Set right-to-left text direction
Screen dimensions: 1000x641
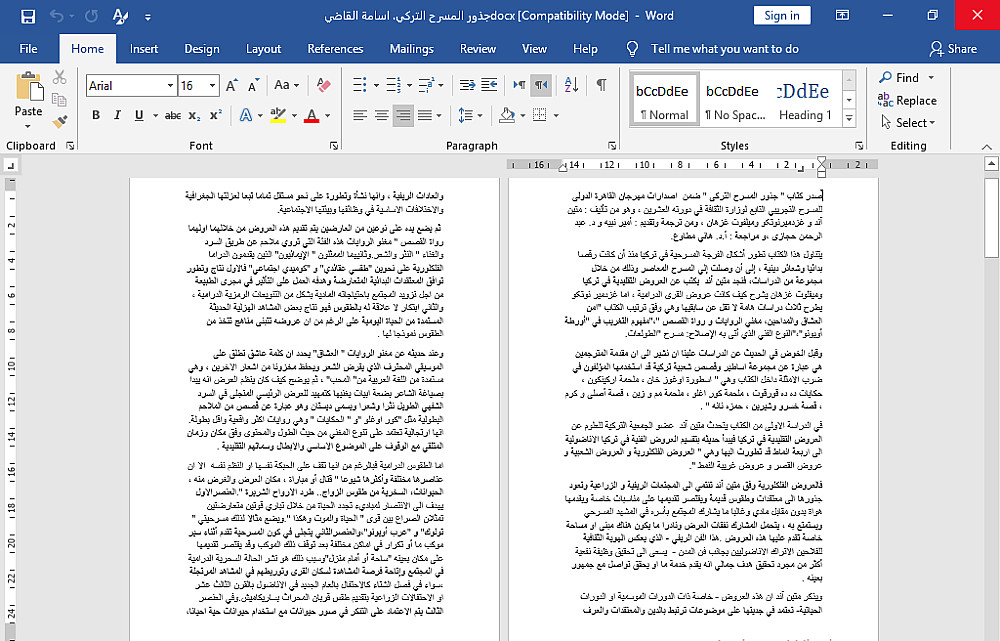point(541,85)
